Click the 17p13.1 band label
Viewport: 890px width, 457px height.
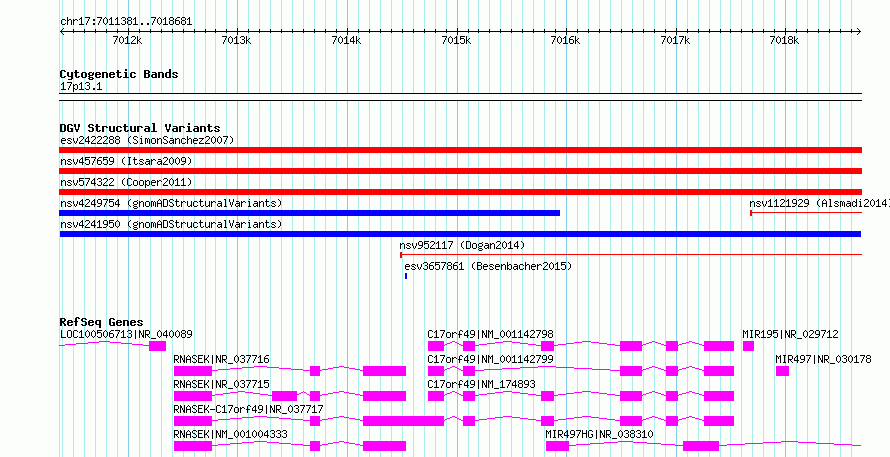pyautogui.click(x=81, y=87)
